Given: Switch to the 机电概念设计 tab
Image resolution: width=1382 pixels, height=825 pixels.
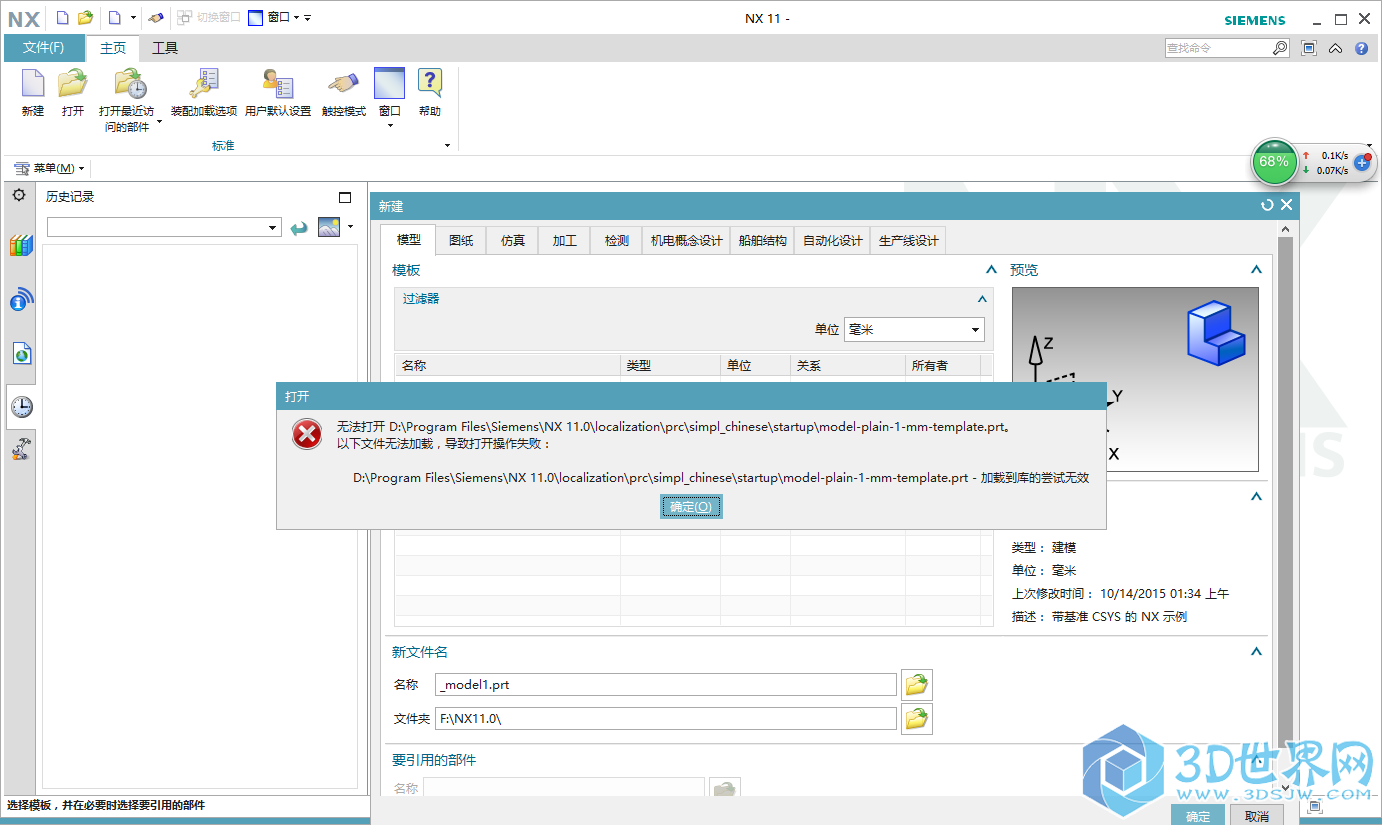Looking at the screenshot, I should 687,240.
